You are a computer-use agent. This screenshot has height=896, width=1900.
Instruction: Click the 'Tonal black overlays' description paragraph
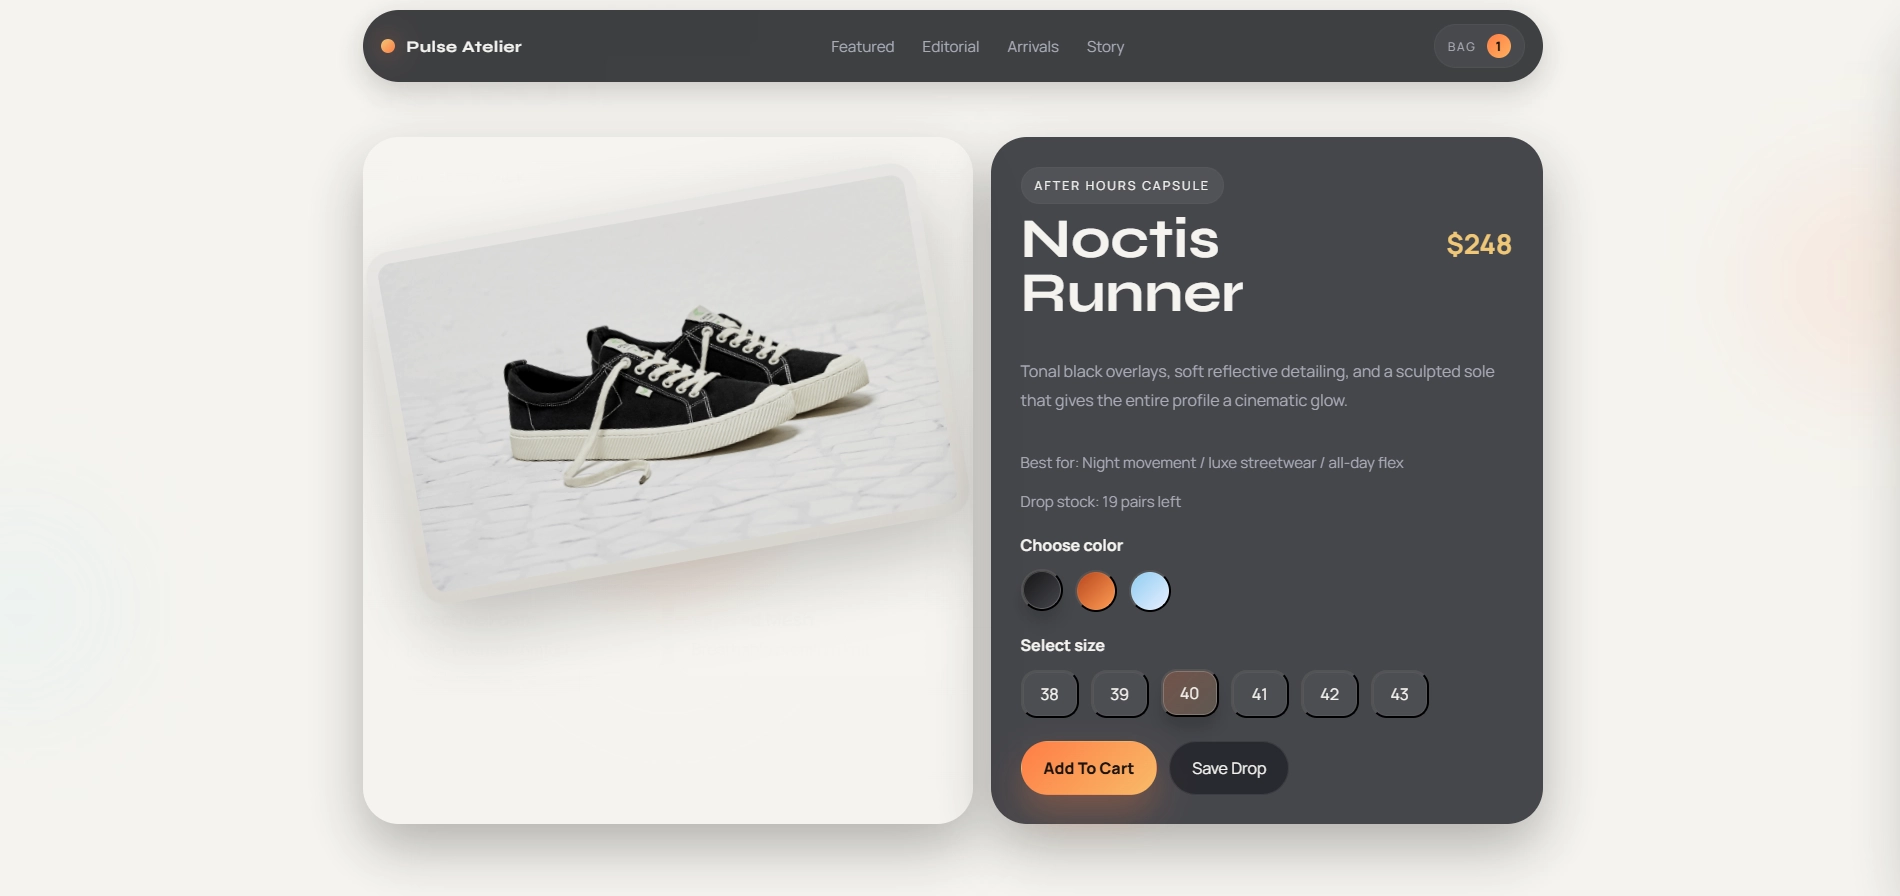tap(1257, 386)
